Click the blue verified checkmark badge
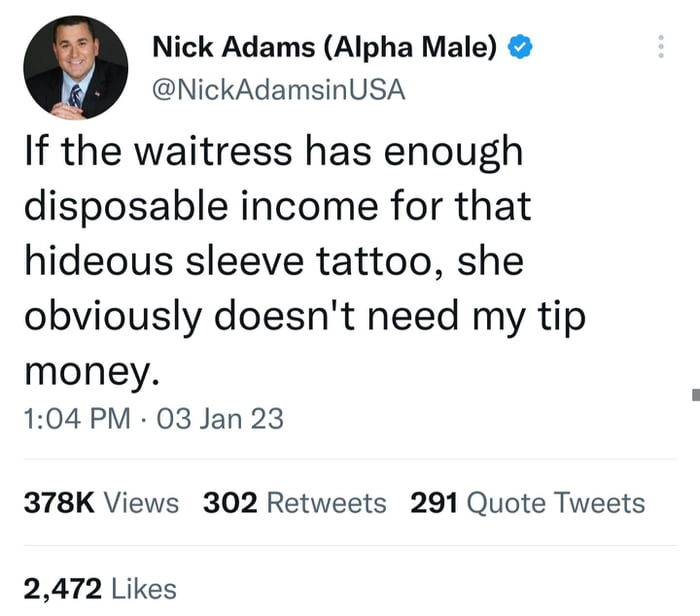This screenshot has height=616, width=700. 520,46
